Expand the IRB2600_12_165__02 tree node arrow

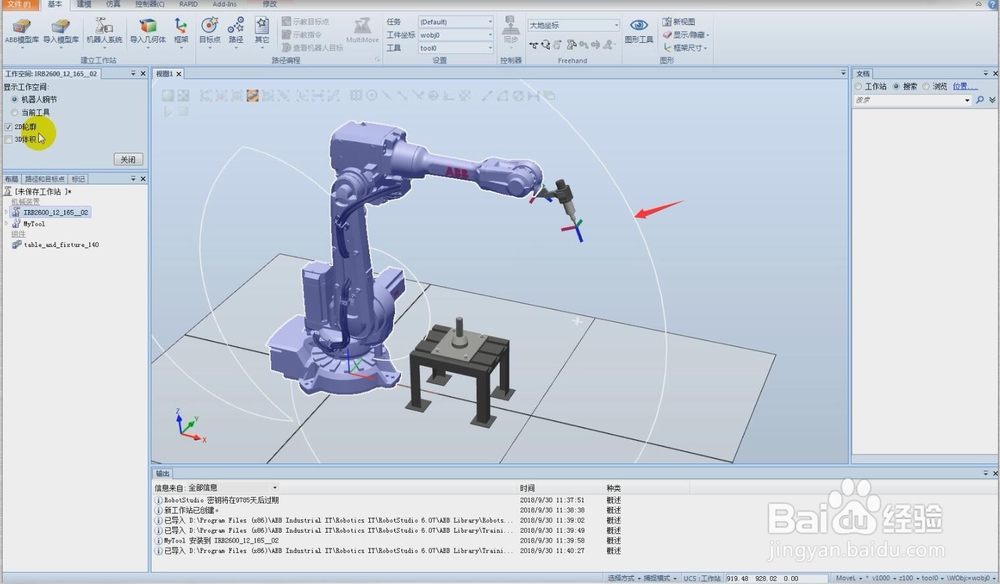pos(7,212)
